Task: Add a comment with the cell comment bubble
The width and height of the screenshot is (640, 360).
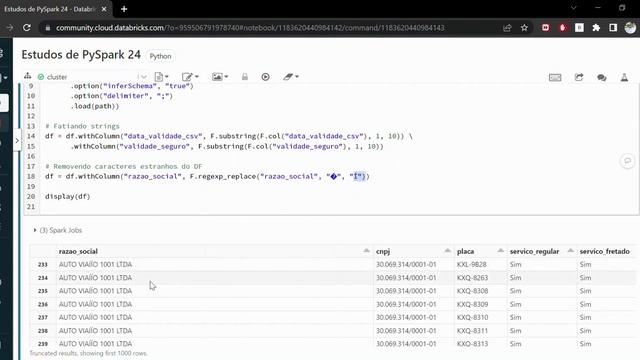Action: click(627, 161)
